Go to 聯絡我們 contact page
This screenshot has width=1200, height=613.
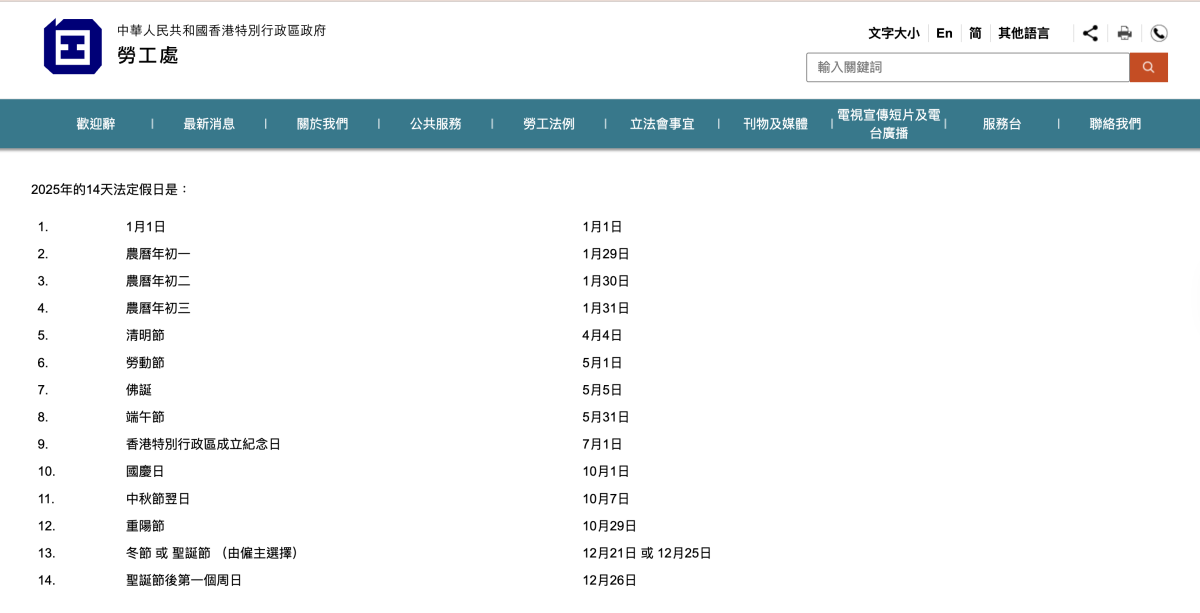tap(1114, 124)
